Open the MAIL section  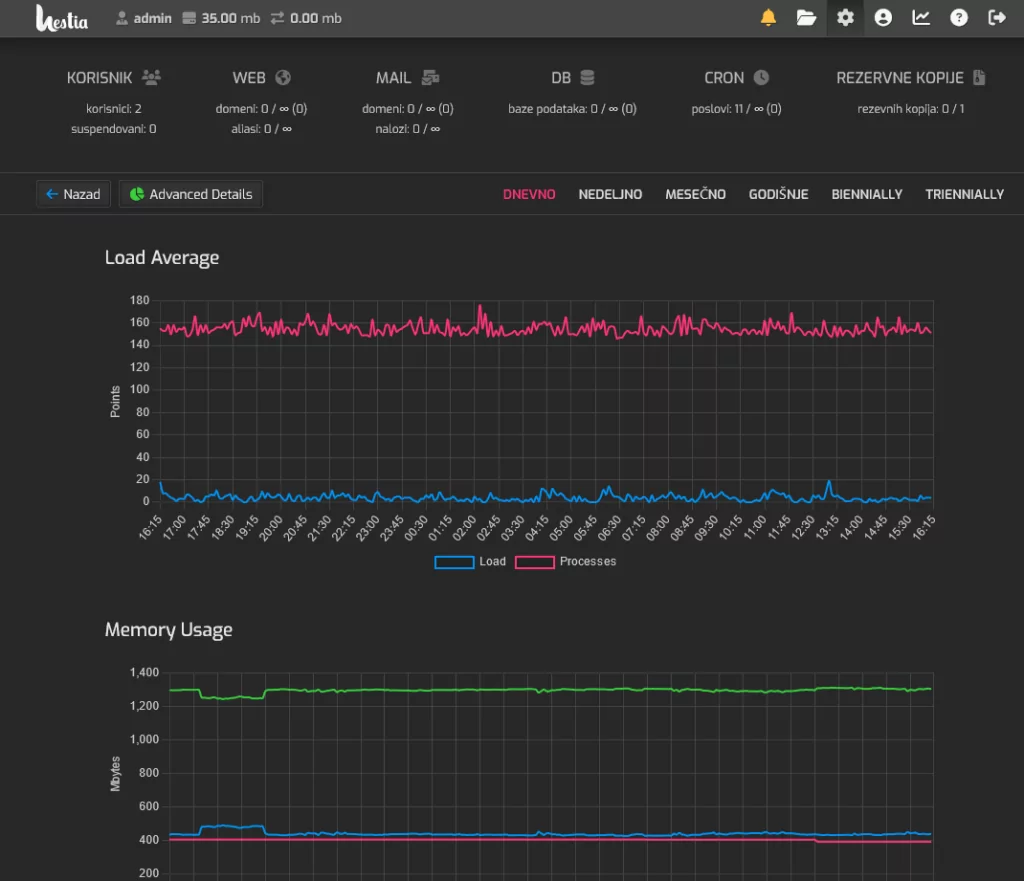(408, 78)
